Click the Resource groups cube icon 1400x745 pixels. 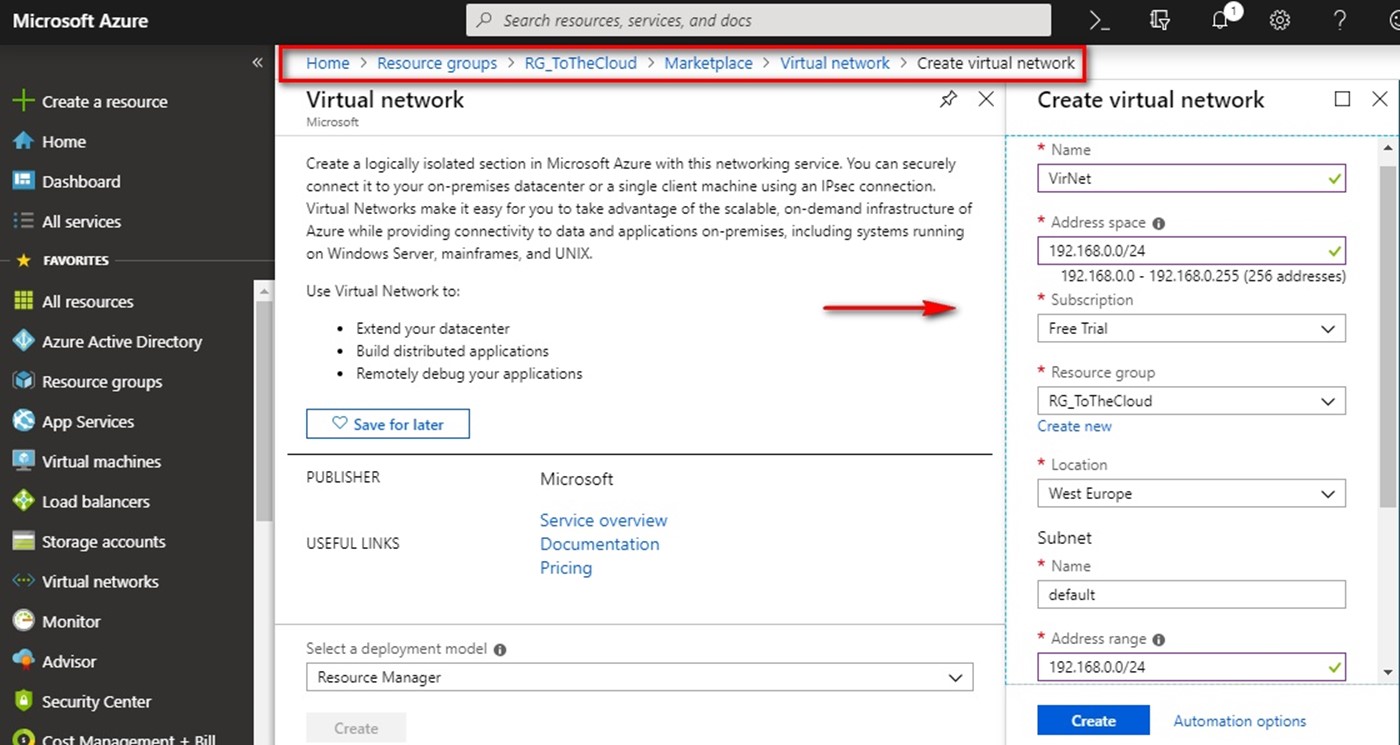(23, 381)
